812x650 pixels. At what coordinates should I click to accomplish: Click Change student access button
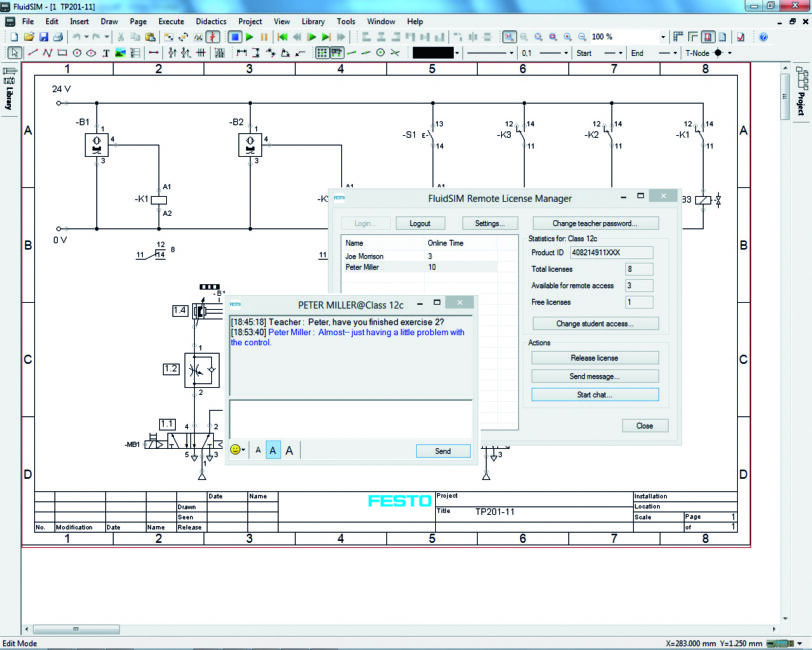tap(596, 324)
